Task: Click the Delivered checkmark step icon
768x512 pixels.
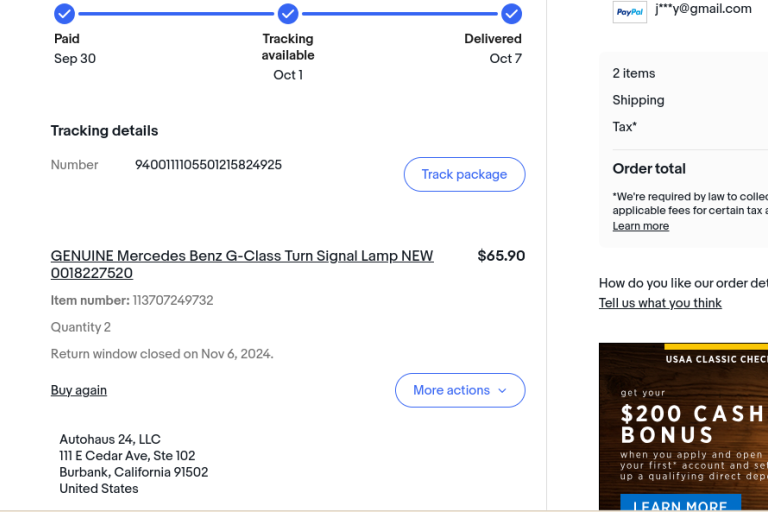Action: point(511,14)
